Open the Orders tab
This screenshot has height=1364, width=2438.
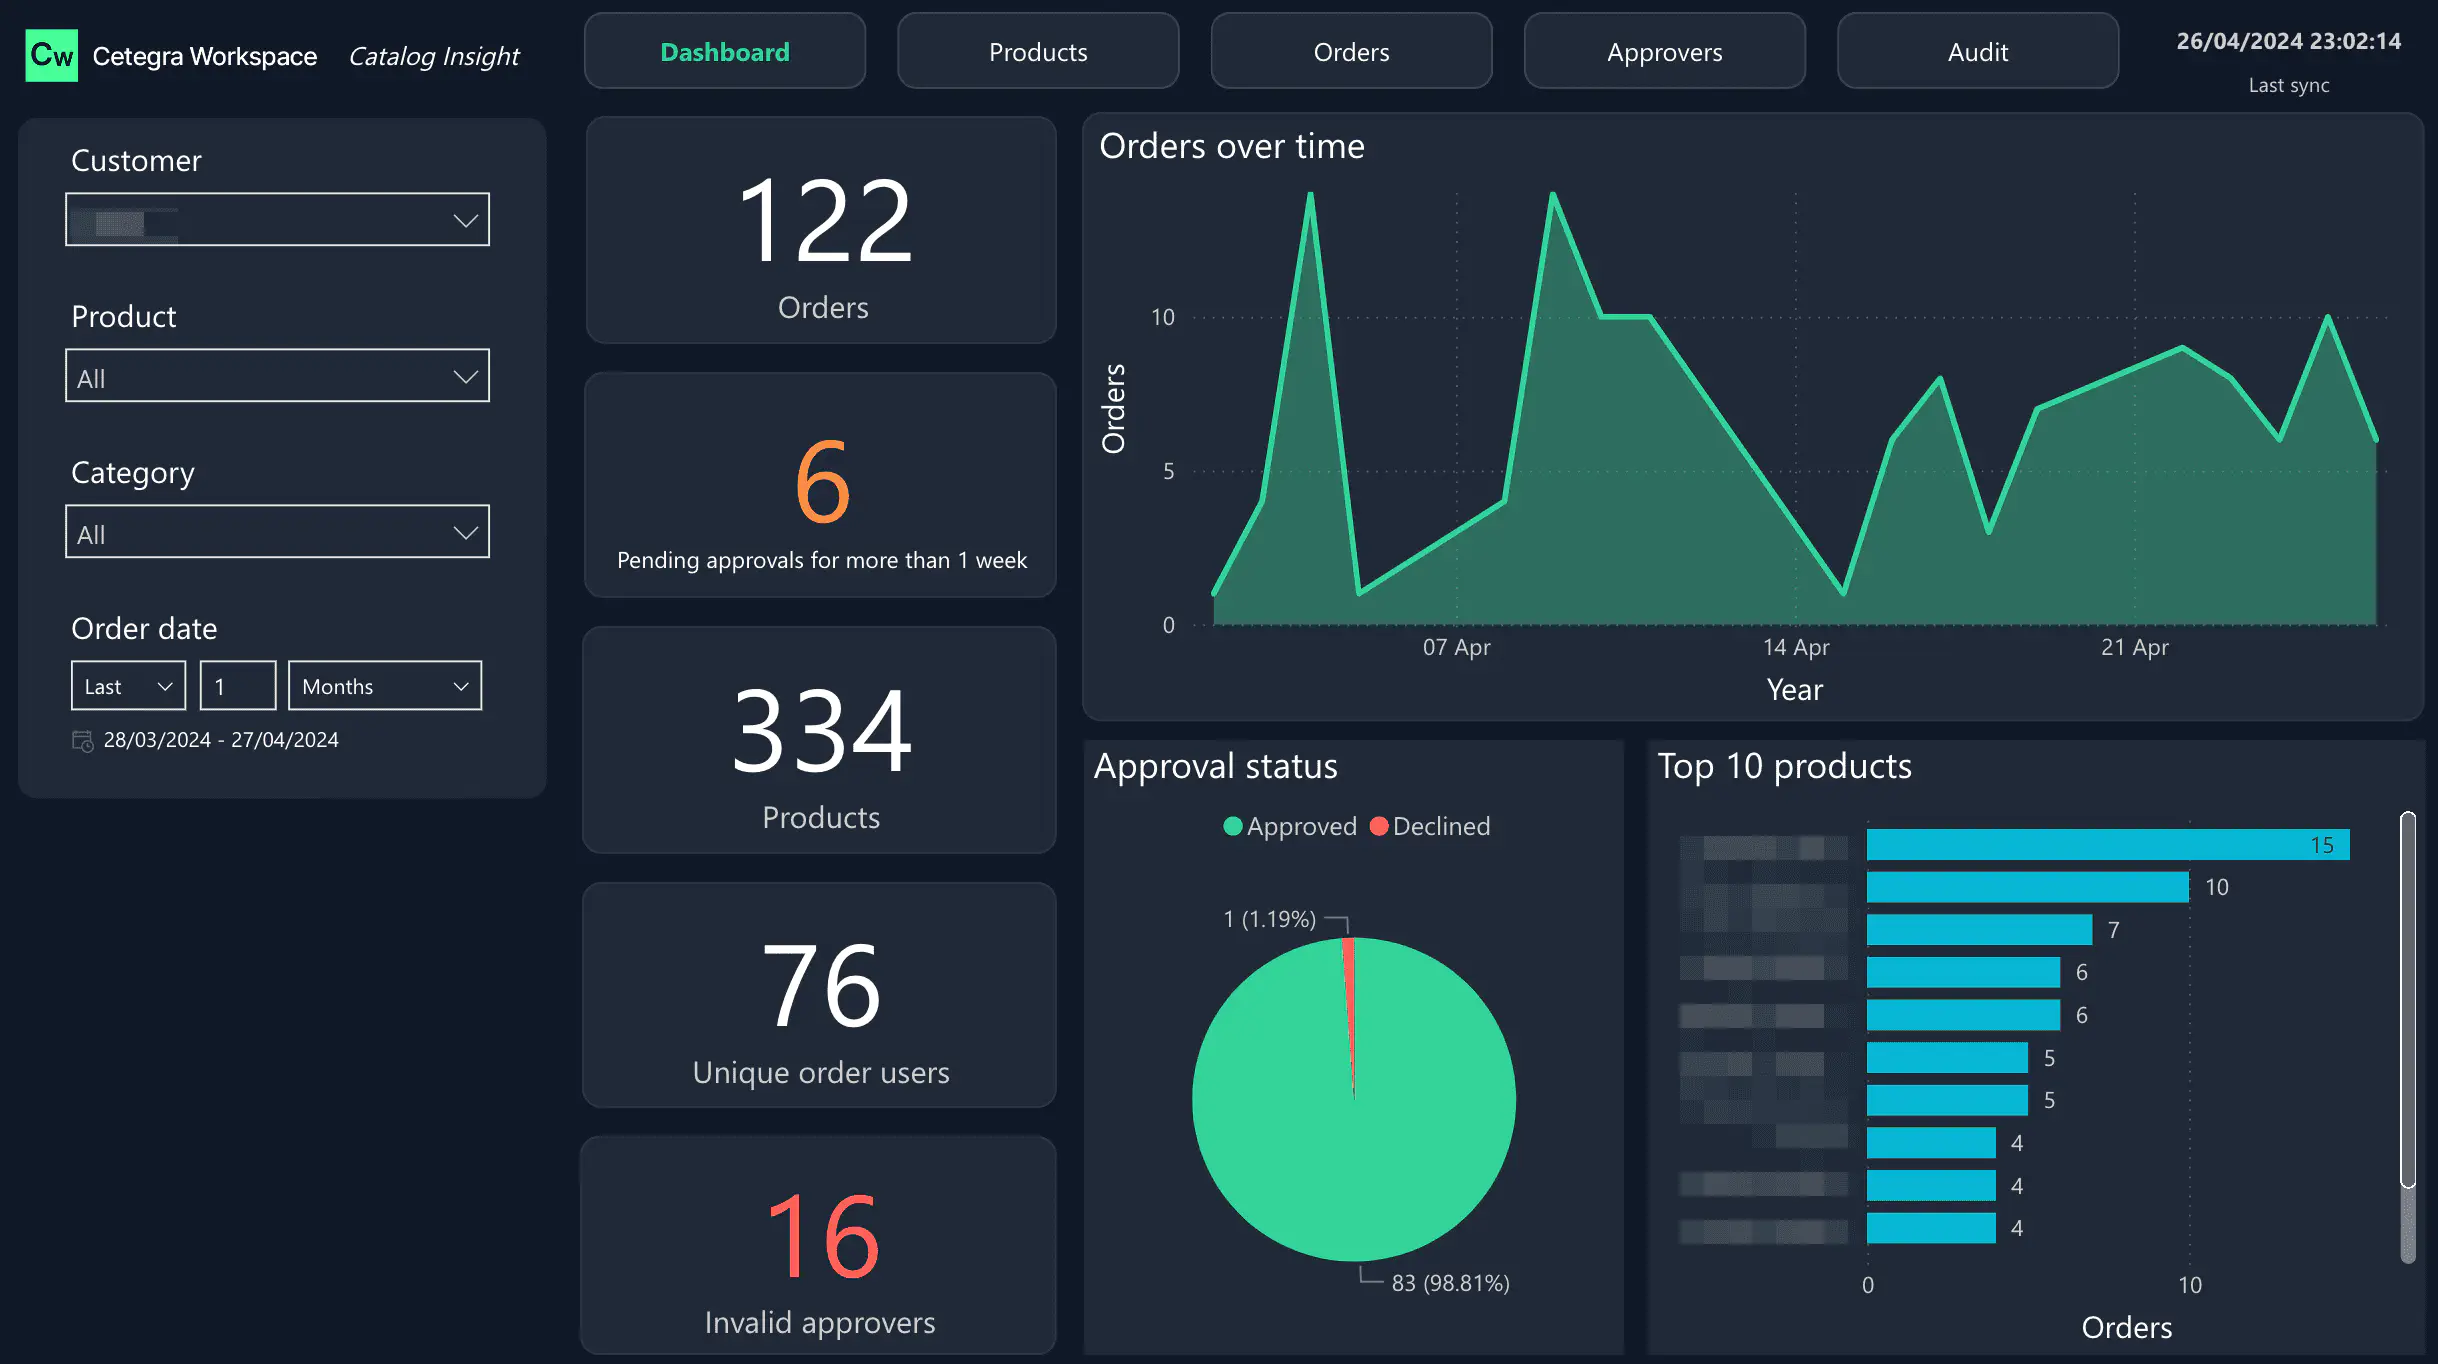pos(1351,52)
